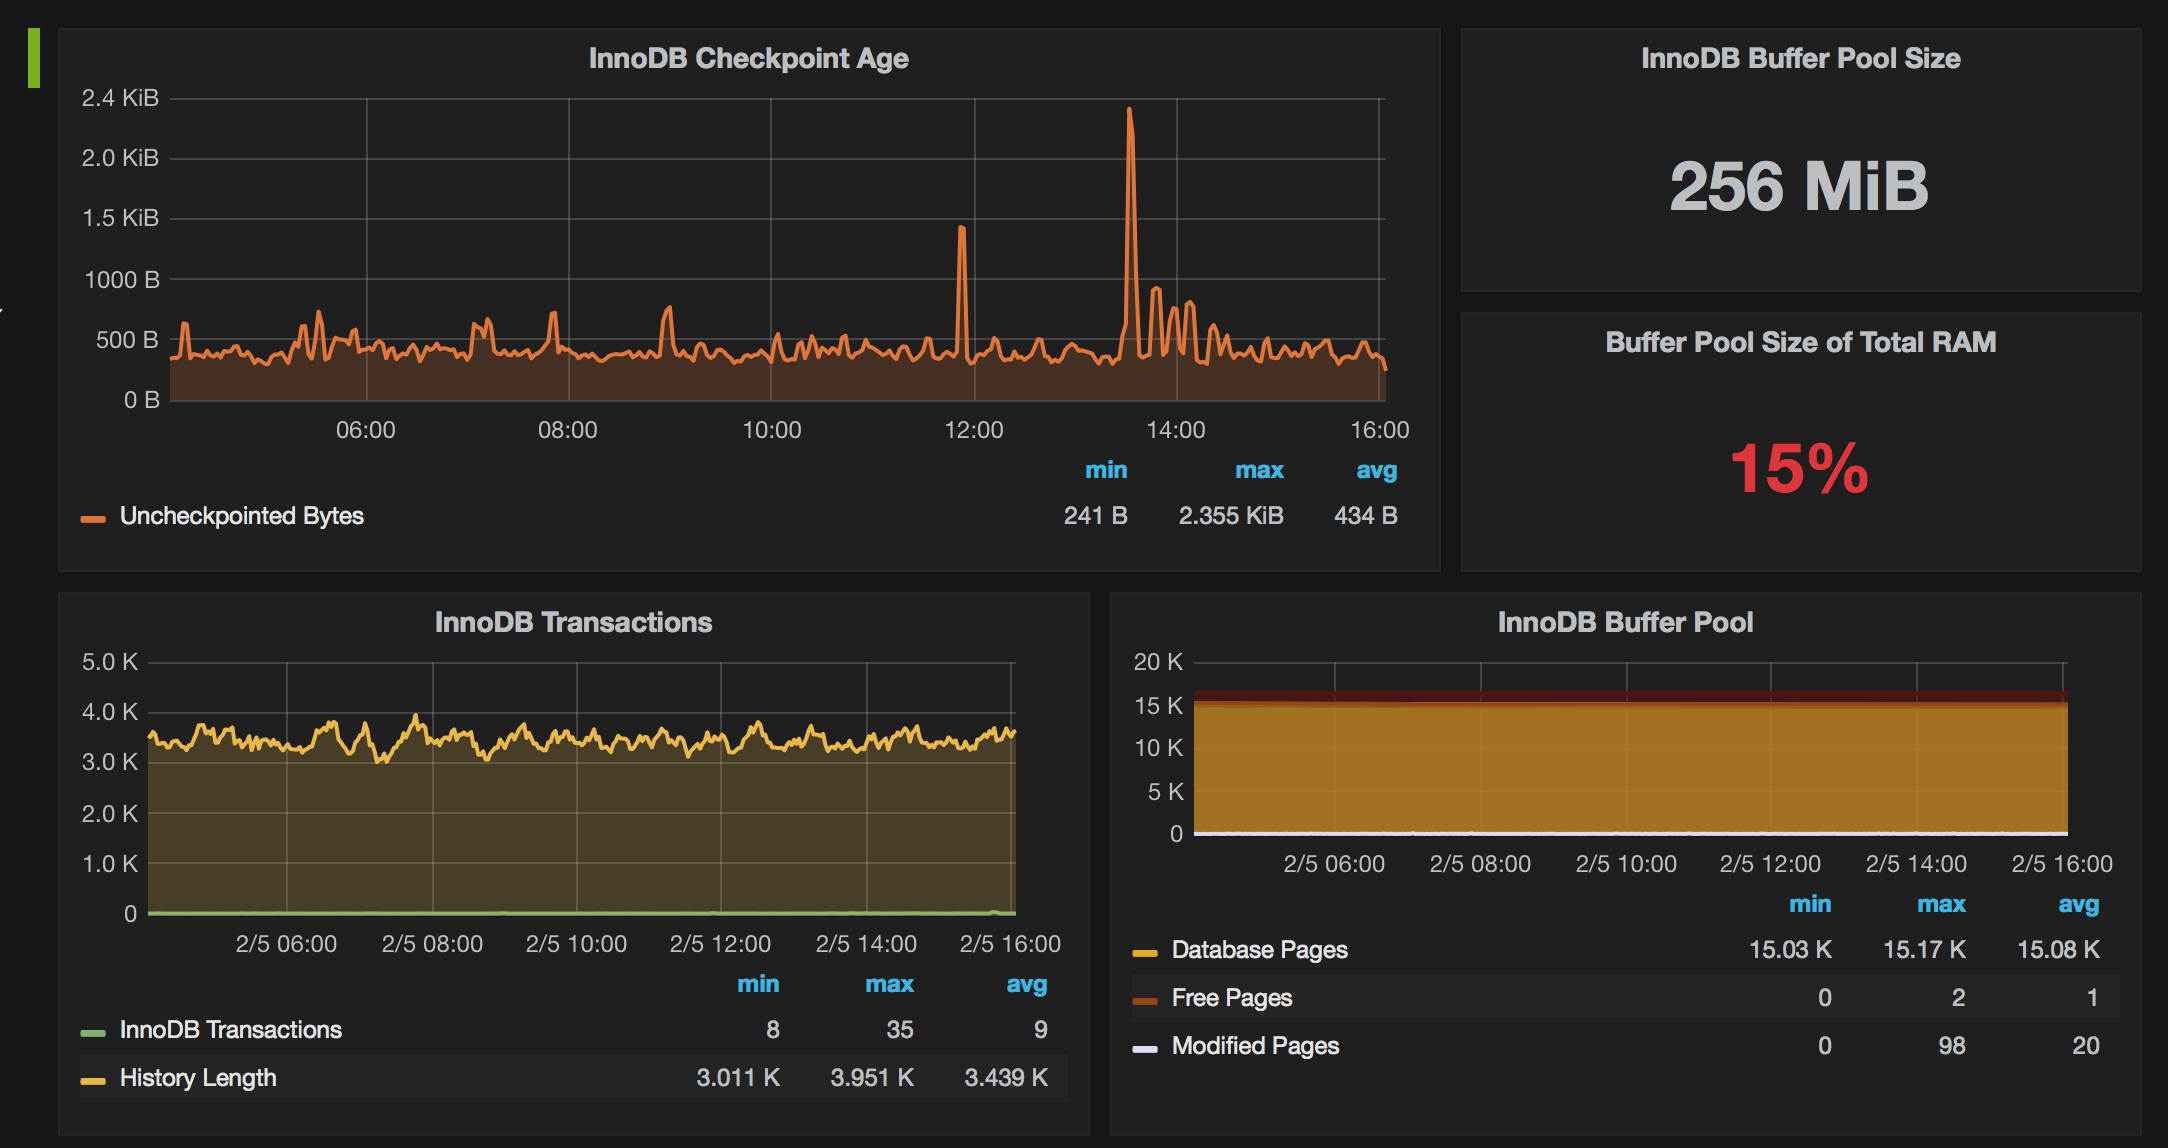Click the Database Pages legend color swatch
This screenshot has width=2168, height=1148.
(x=1145, y=953)
